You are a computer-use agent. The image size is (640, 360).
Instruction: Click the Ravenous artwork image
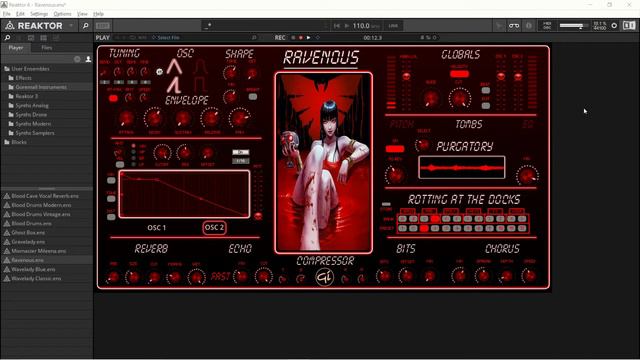(x=324, y=163)
